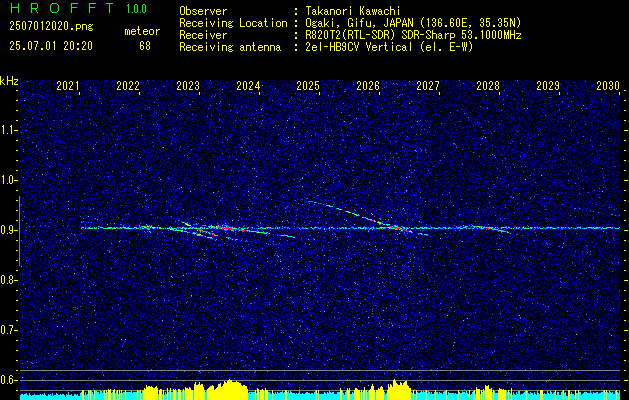Click the 1.0 kHz axis label

point(9,181)
